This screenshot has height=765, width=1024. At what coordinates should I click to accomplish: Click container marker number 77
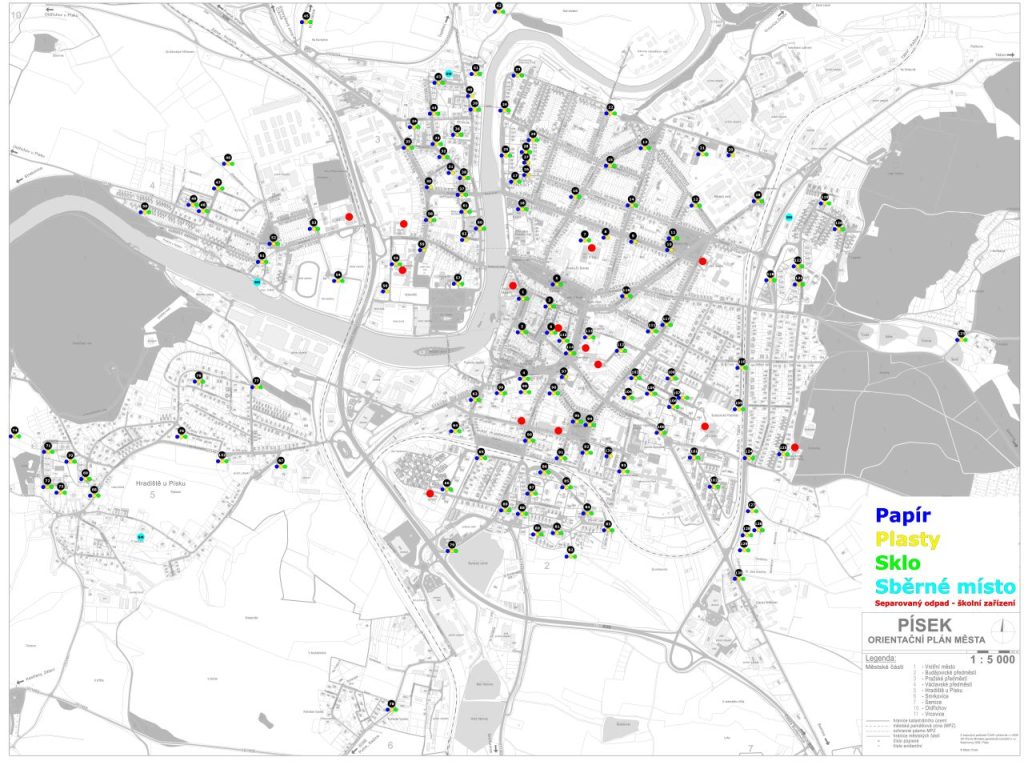(257, 380)
